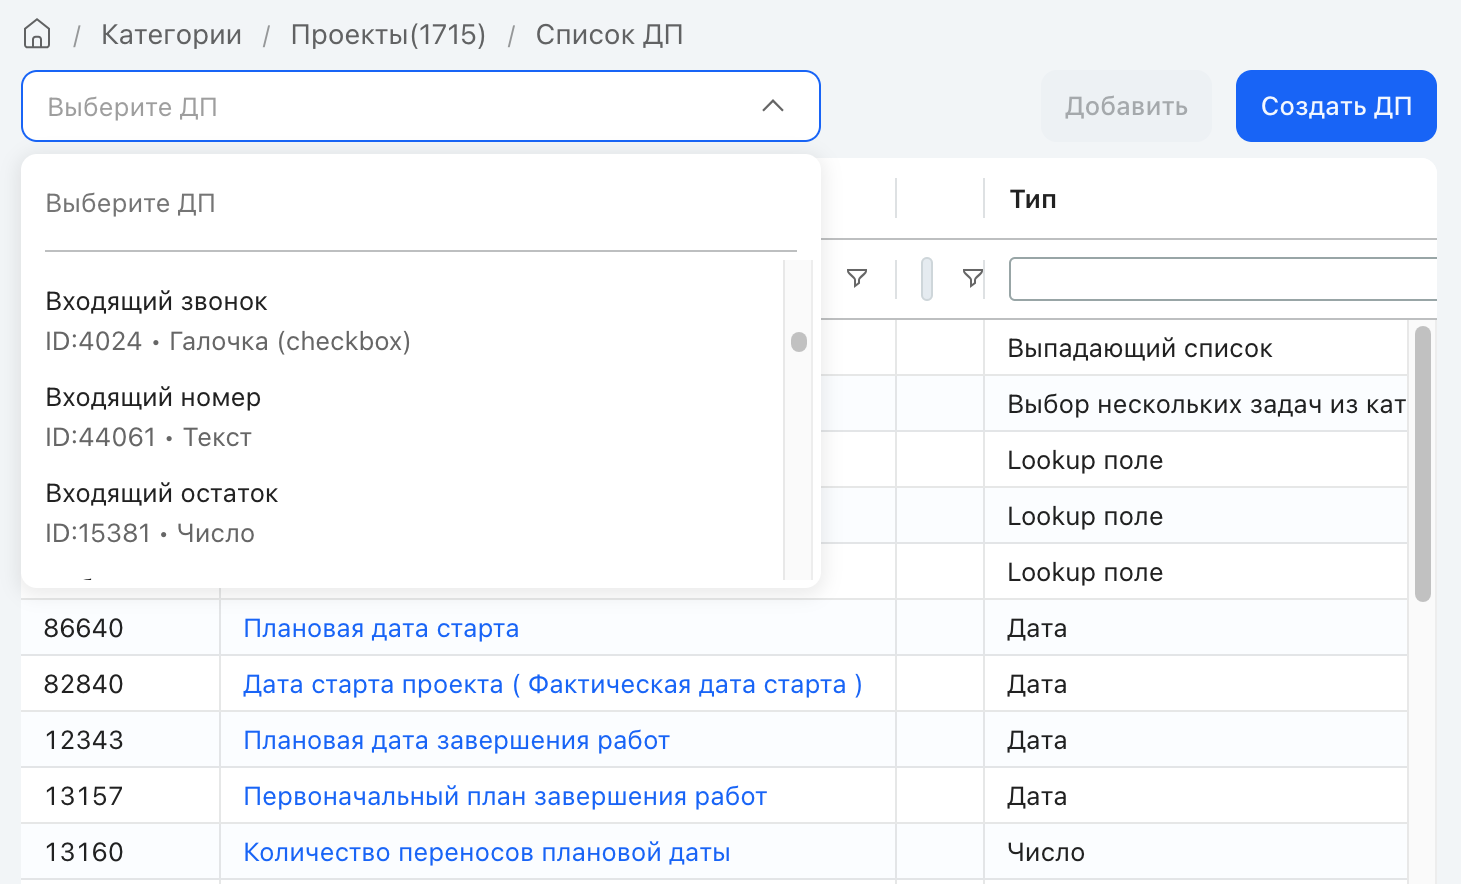Image resolution: width=1461 pixels, height=884 pixels.
Task: Open the Категории breadcrumb
Action: [171, 35]
